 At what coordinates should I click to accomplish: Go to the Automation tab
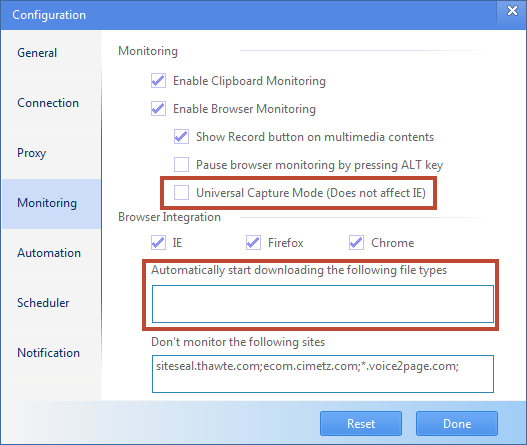pyautogui.click(x=49, y=253)
